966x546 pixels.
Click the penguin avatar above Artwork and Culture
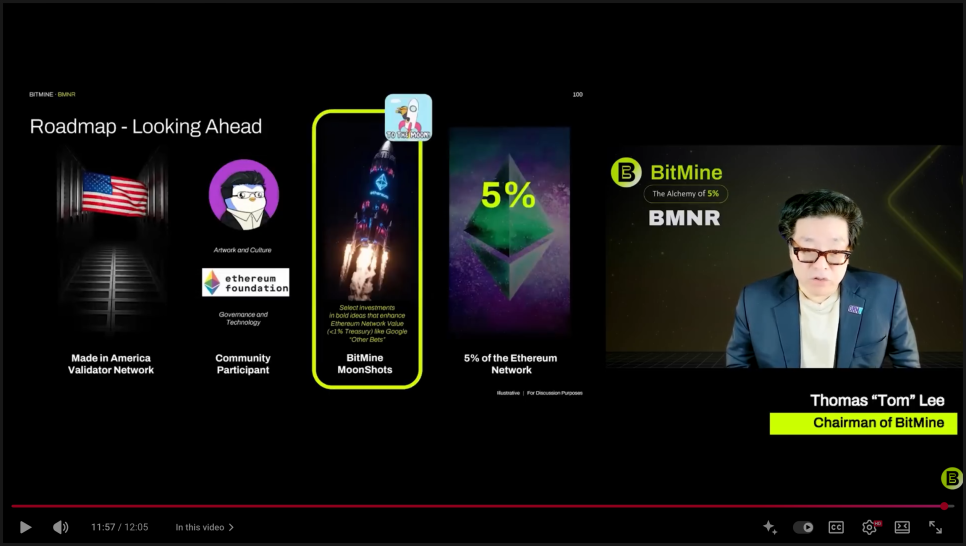pyautogui.click(x=243, y=195)
